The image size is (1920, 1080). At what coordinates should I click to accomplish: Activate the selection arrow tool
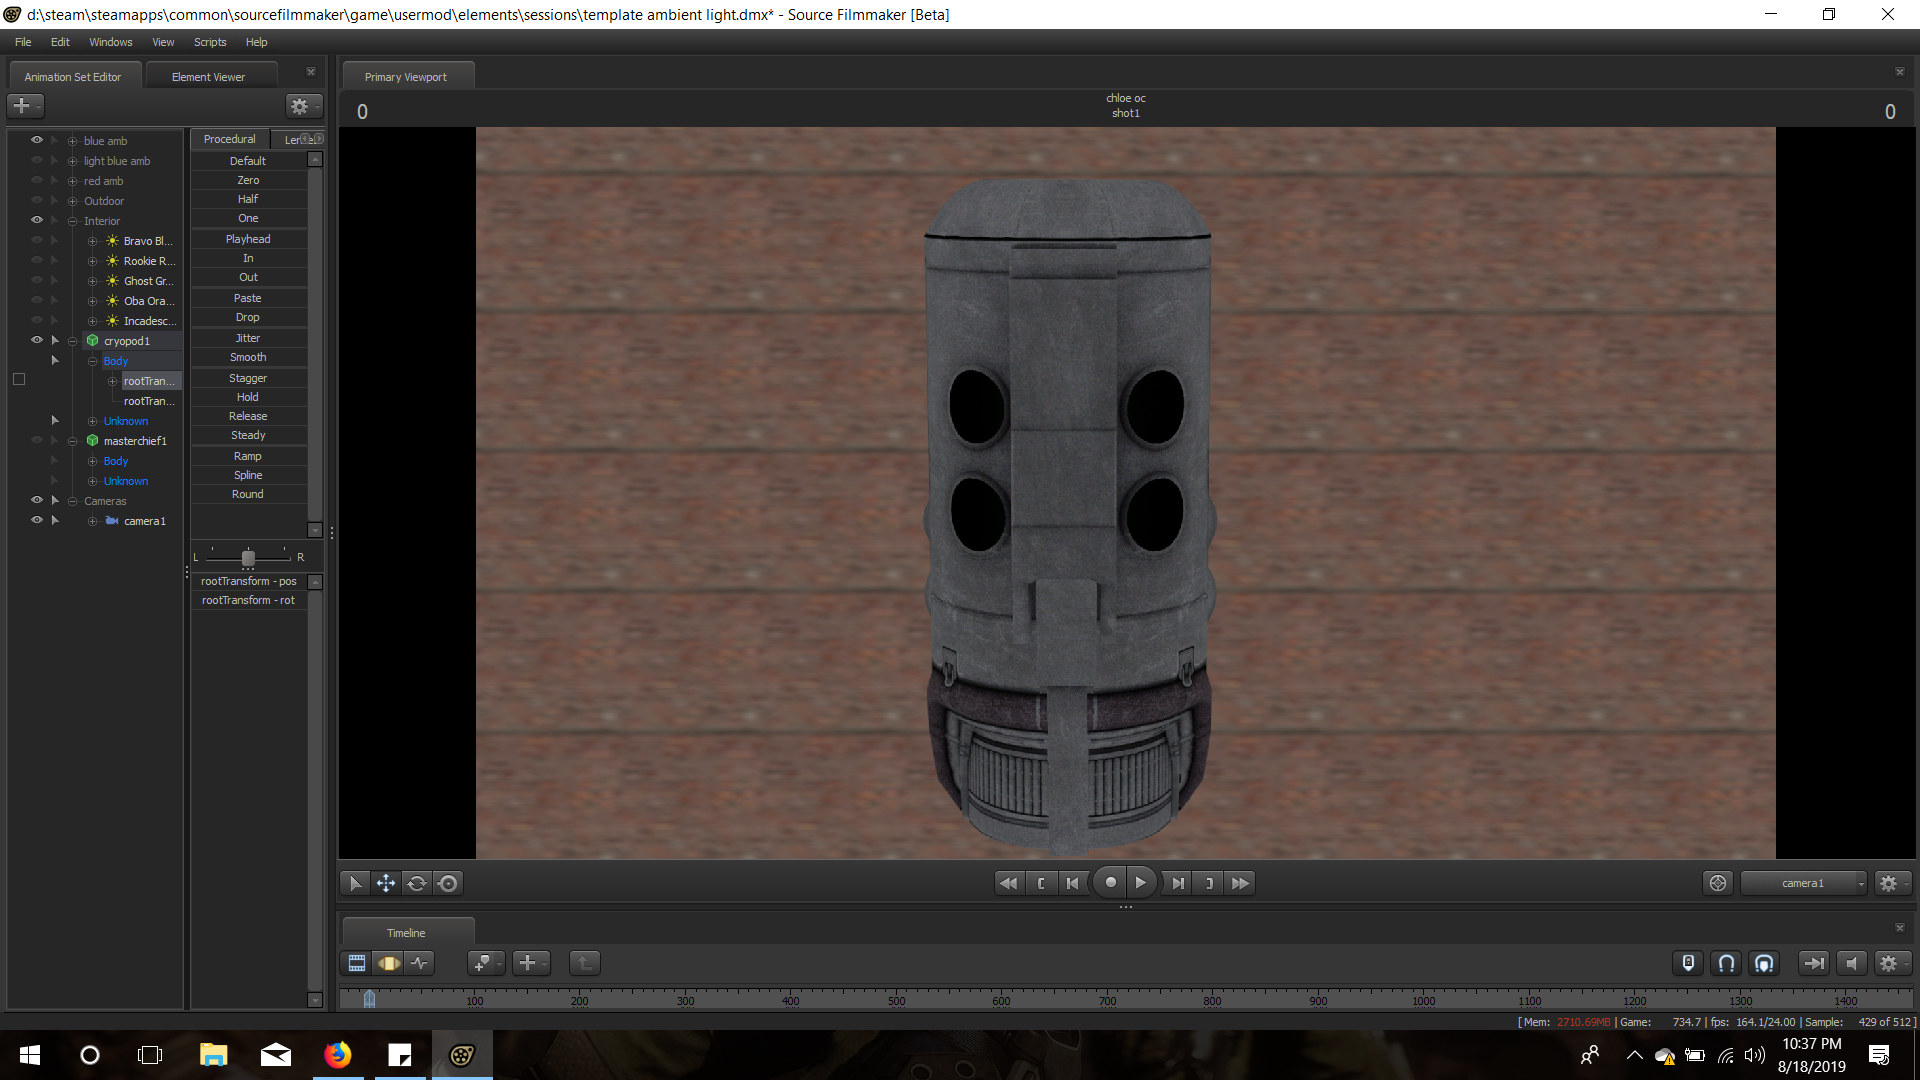354,883
